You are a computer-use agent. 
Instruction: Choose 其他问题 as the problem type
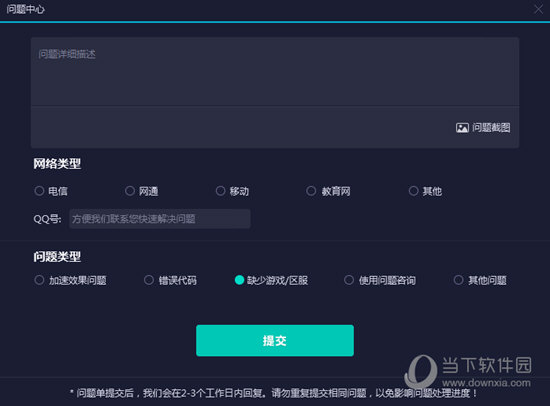coord(458,280)
